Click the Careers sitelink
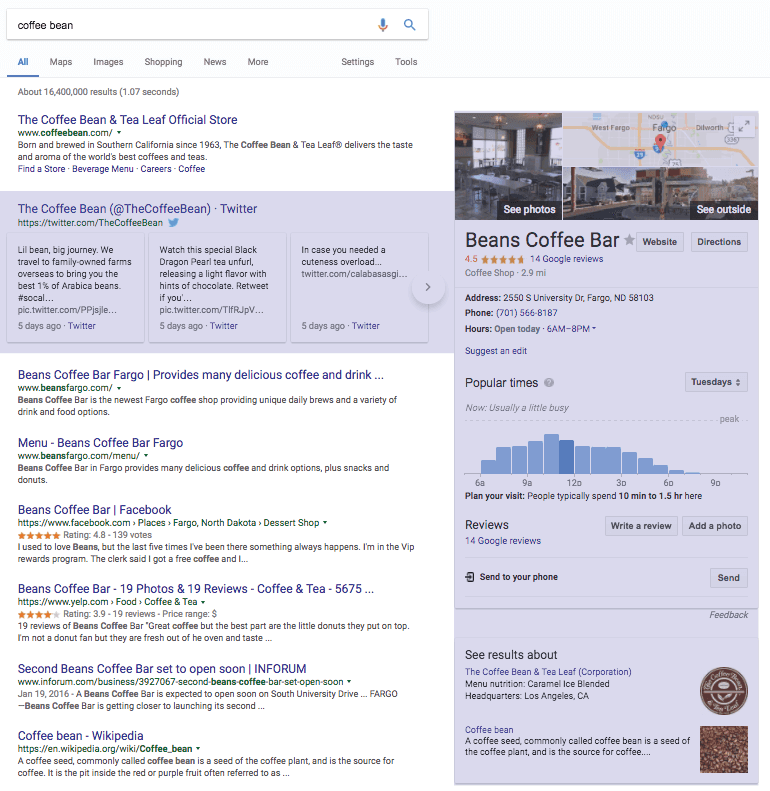770x791 pixels. [x=156, y=169]
